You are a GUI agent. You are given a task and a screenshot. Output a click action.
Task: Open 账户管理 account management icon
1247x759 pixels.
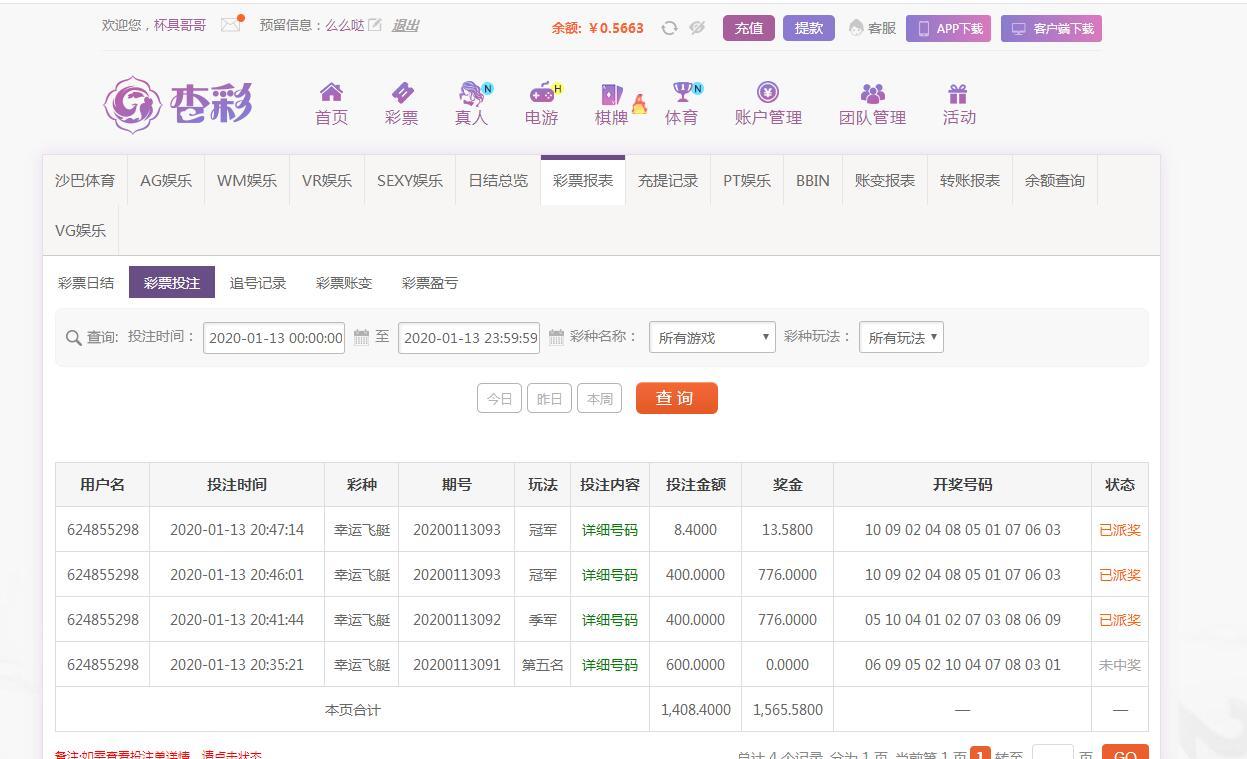[x=768, y=94]
